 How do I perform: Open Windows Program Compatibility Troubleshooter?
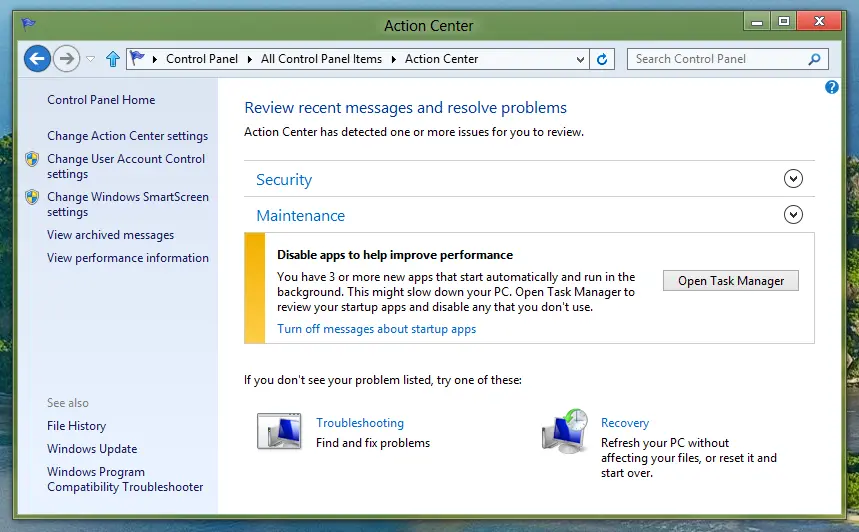125,479
